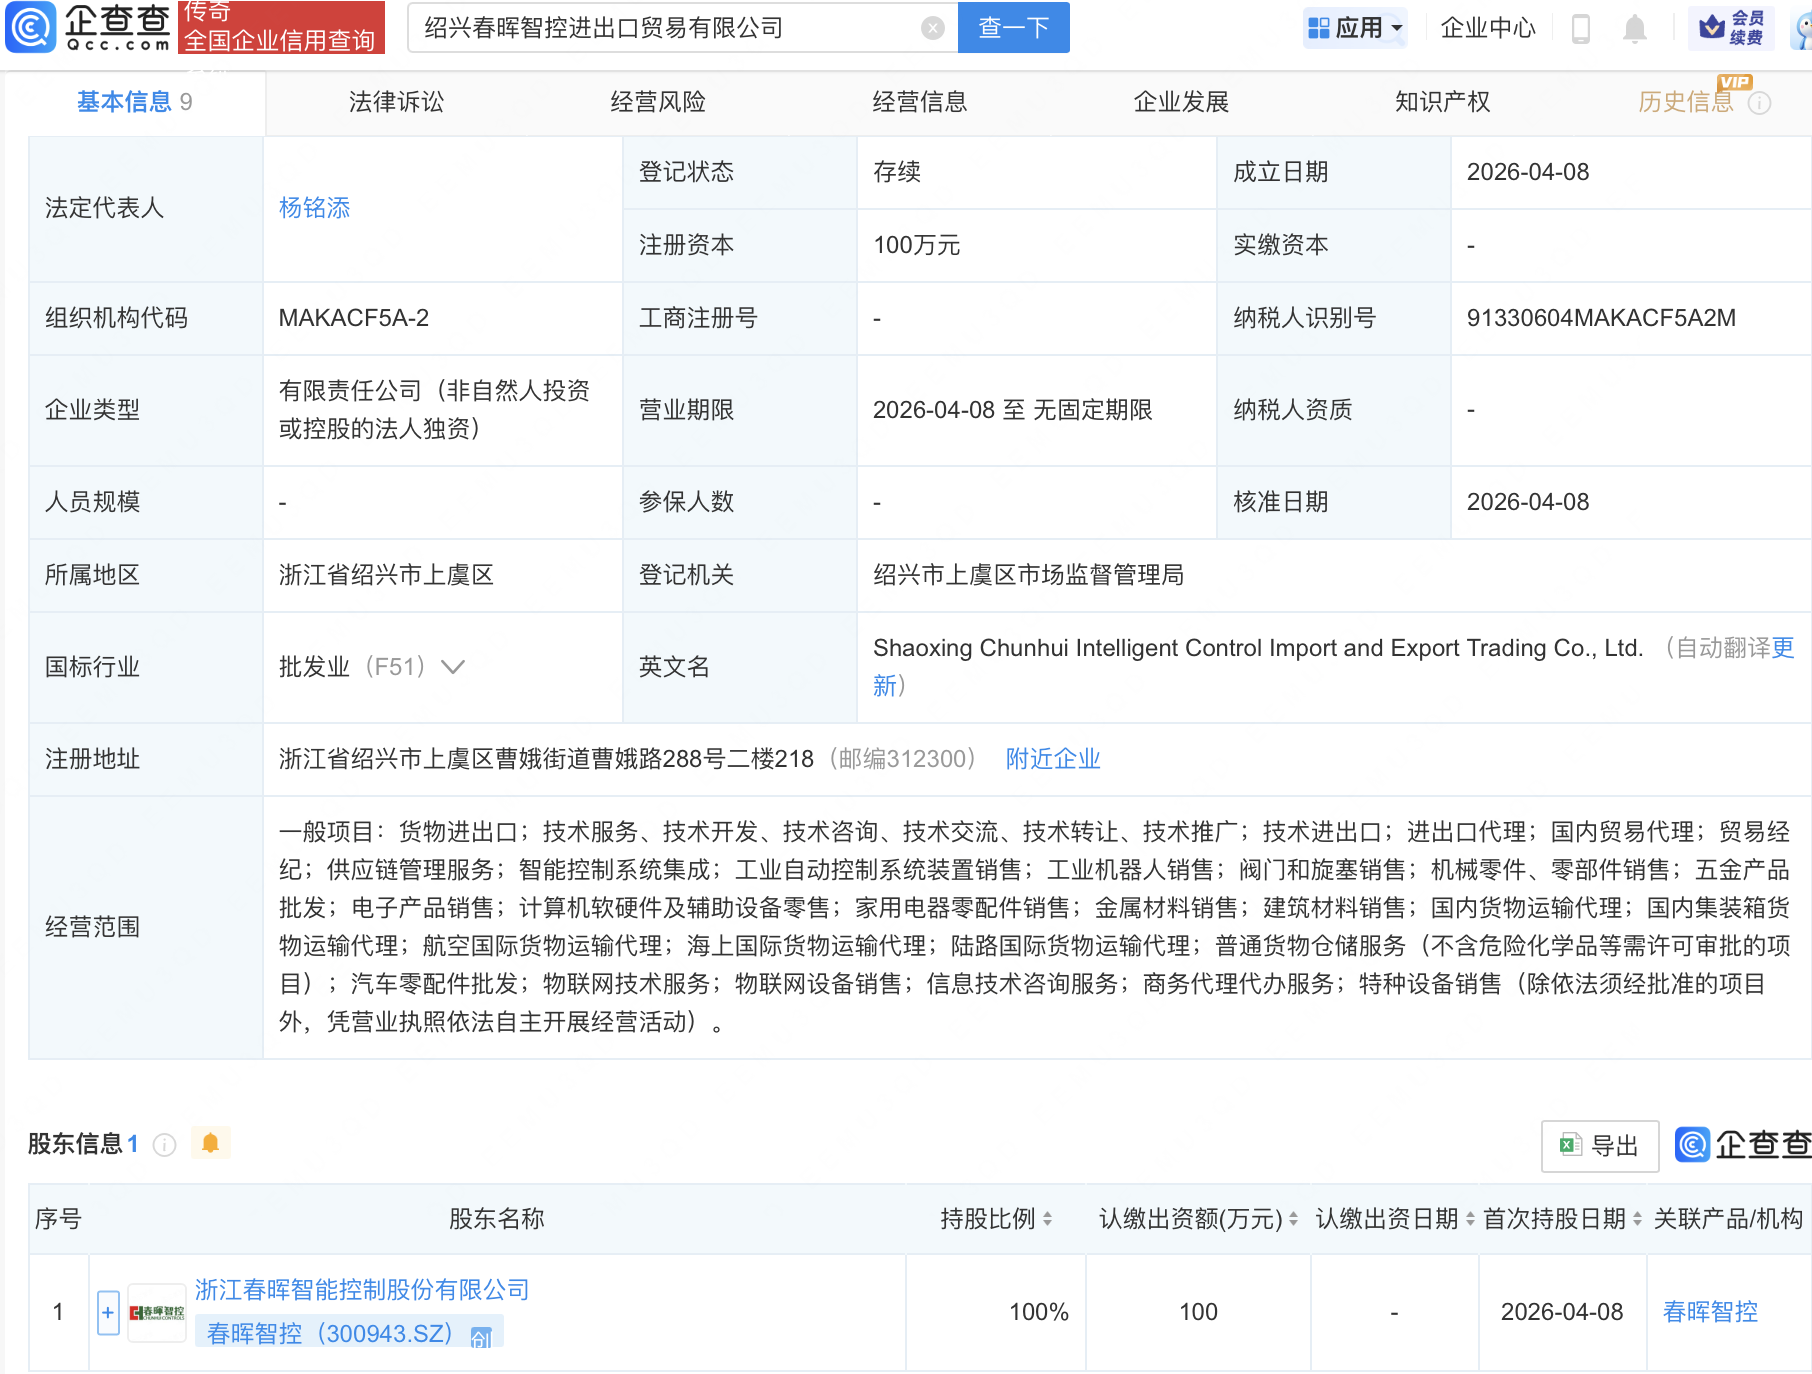
Task: Click the Qichacha logo icon
Action: (x=31, y=27)
